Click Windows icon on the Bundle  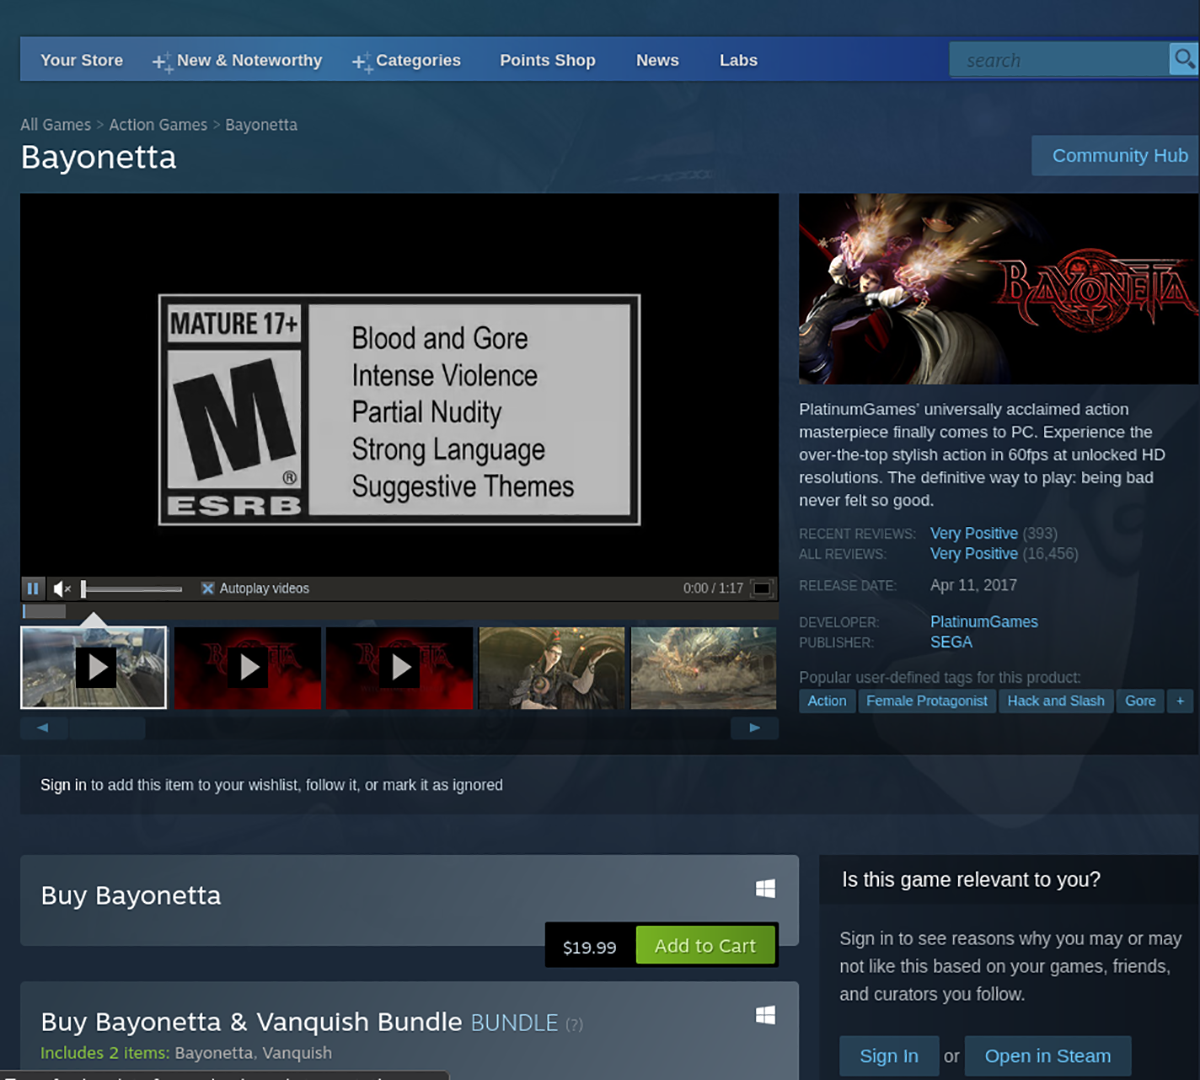[765, 1015]
